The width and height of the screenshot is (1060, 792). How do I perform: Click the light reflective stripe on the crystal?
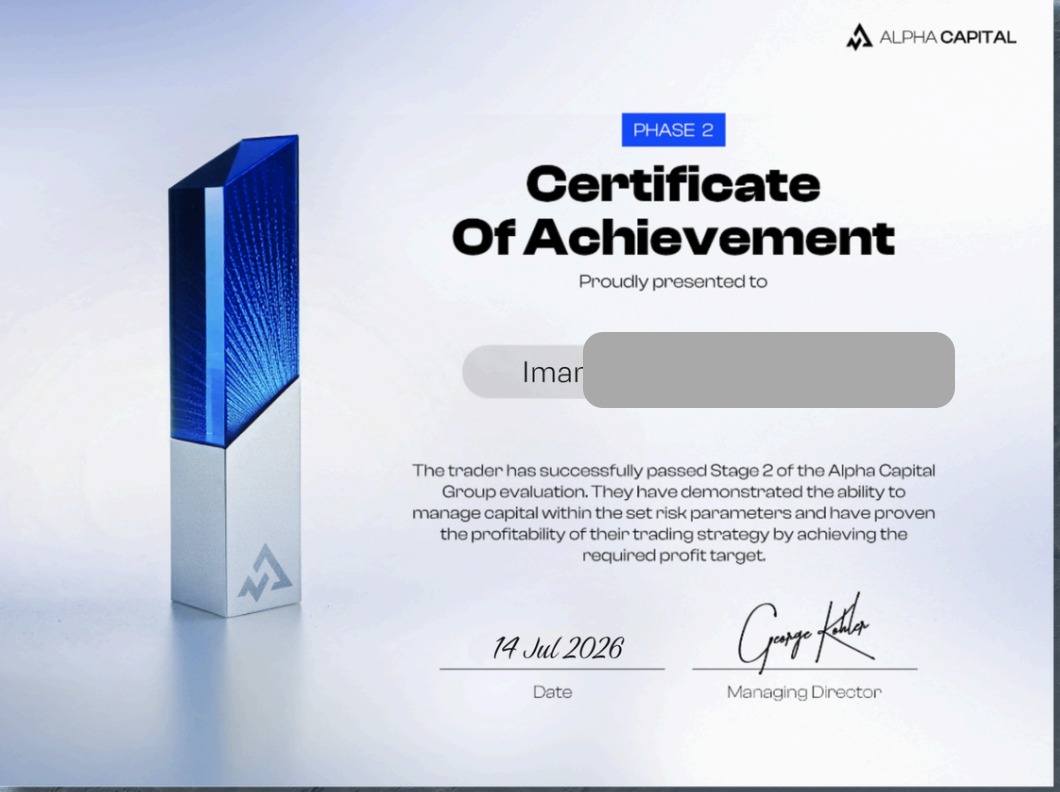tap(214, 311)
